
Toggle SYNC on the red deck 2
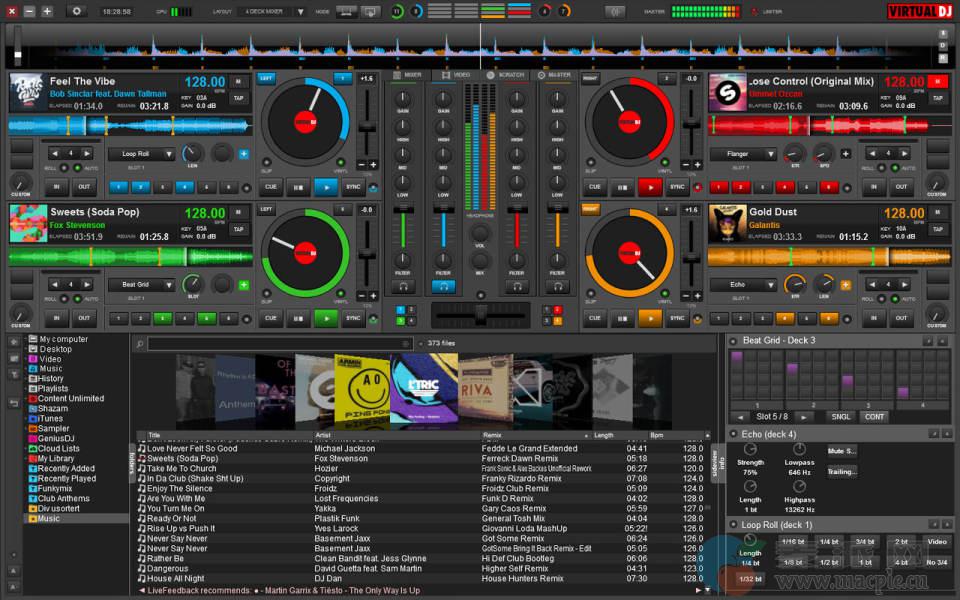click(x=677, y=187)
